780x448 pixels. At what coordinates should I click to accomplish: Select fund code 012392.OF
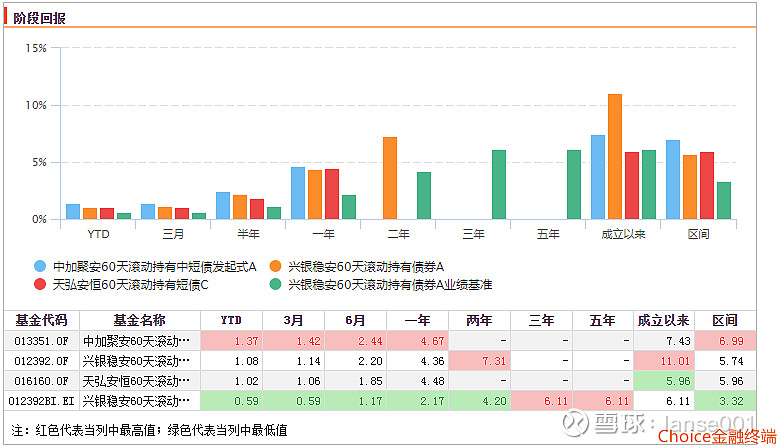coord(41,361)
